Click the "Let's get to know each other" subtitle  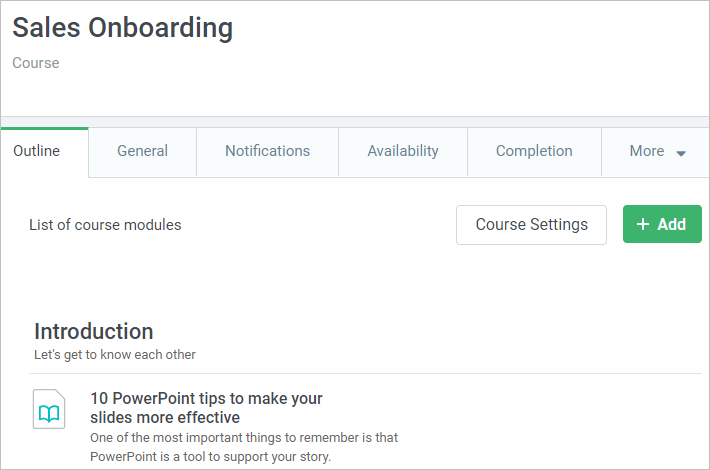click(x=115, y=355)
